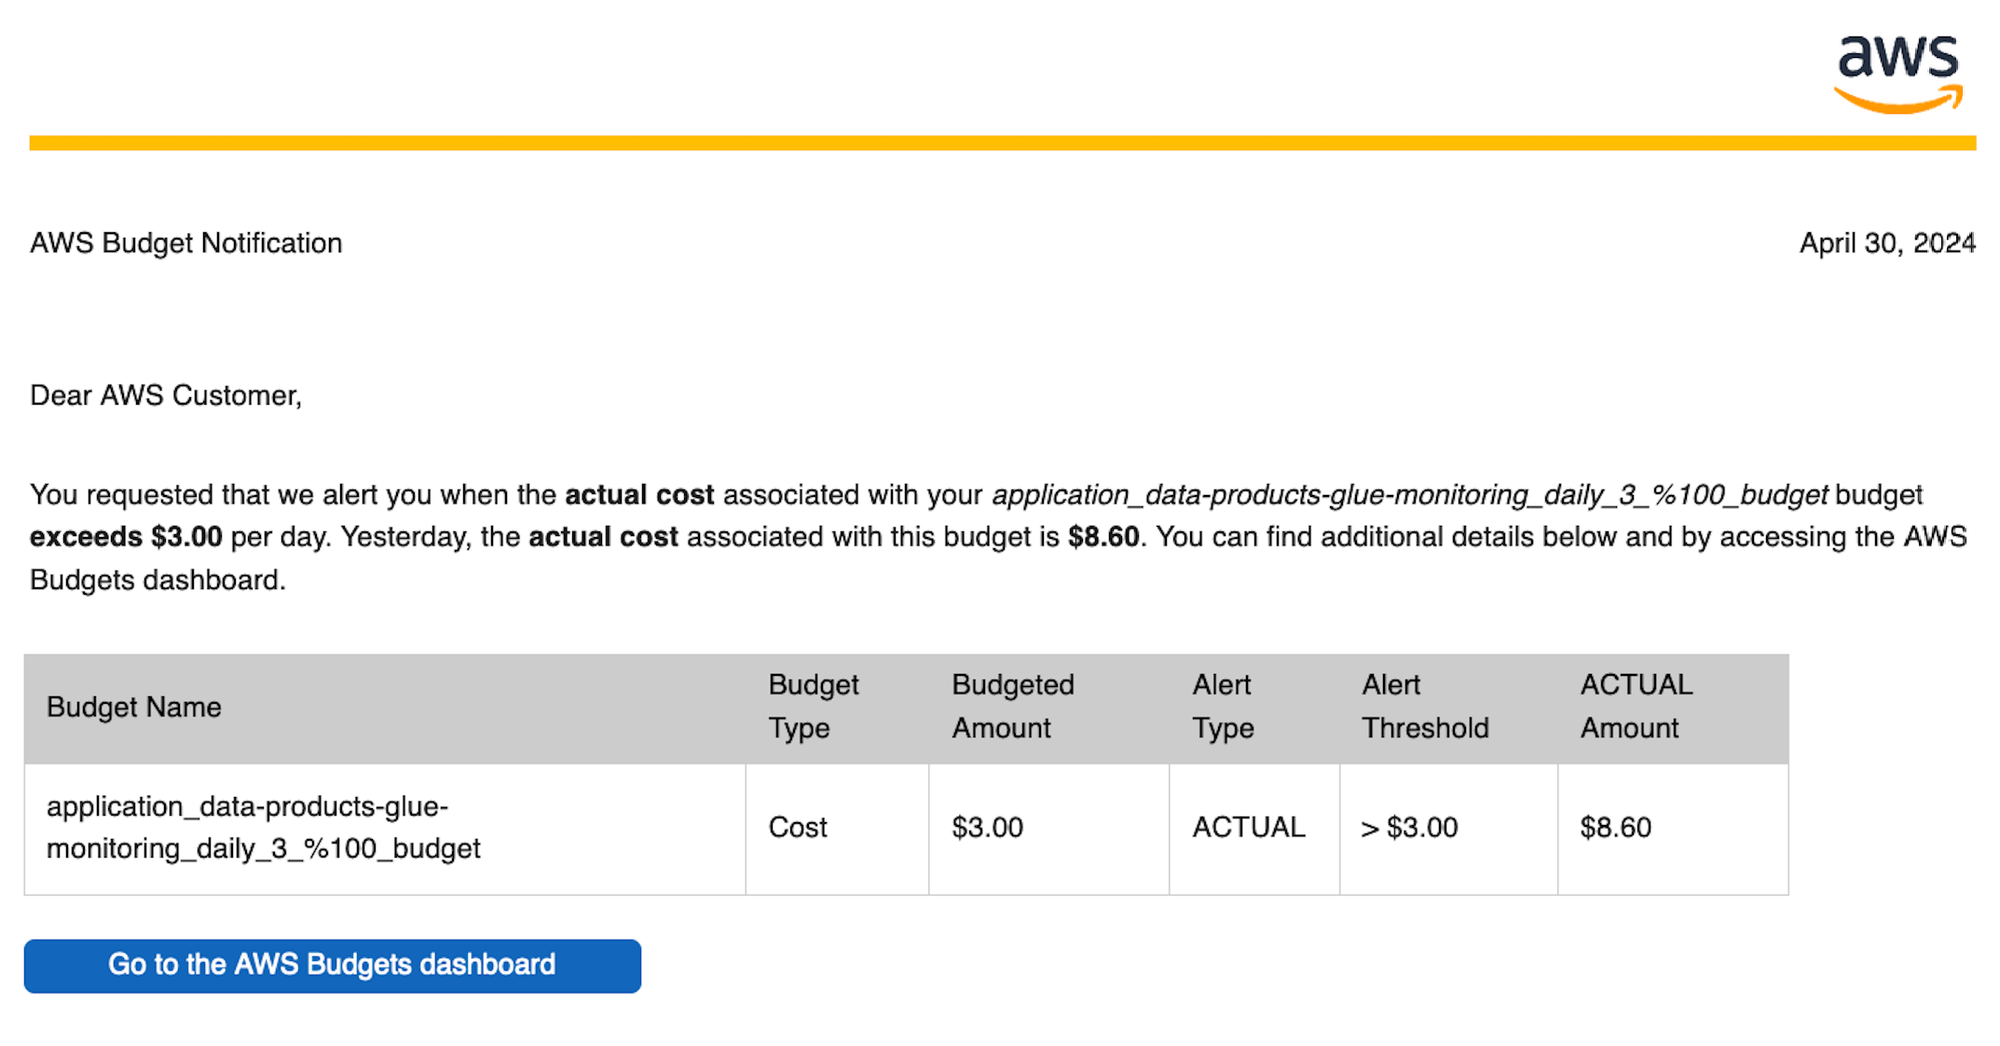Open the AWS Budgets dashboard button
Screen dimensions: 2000x1046
tap(332, 965)
